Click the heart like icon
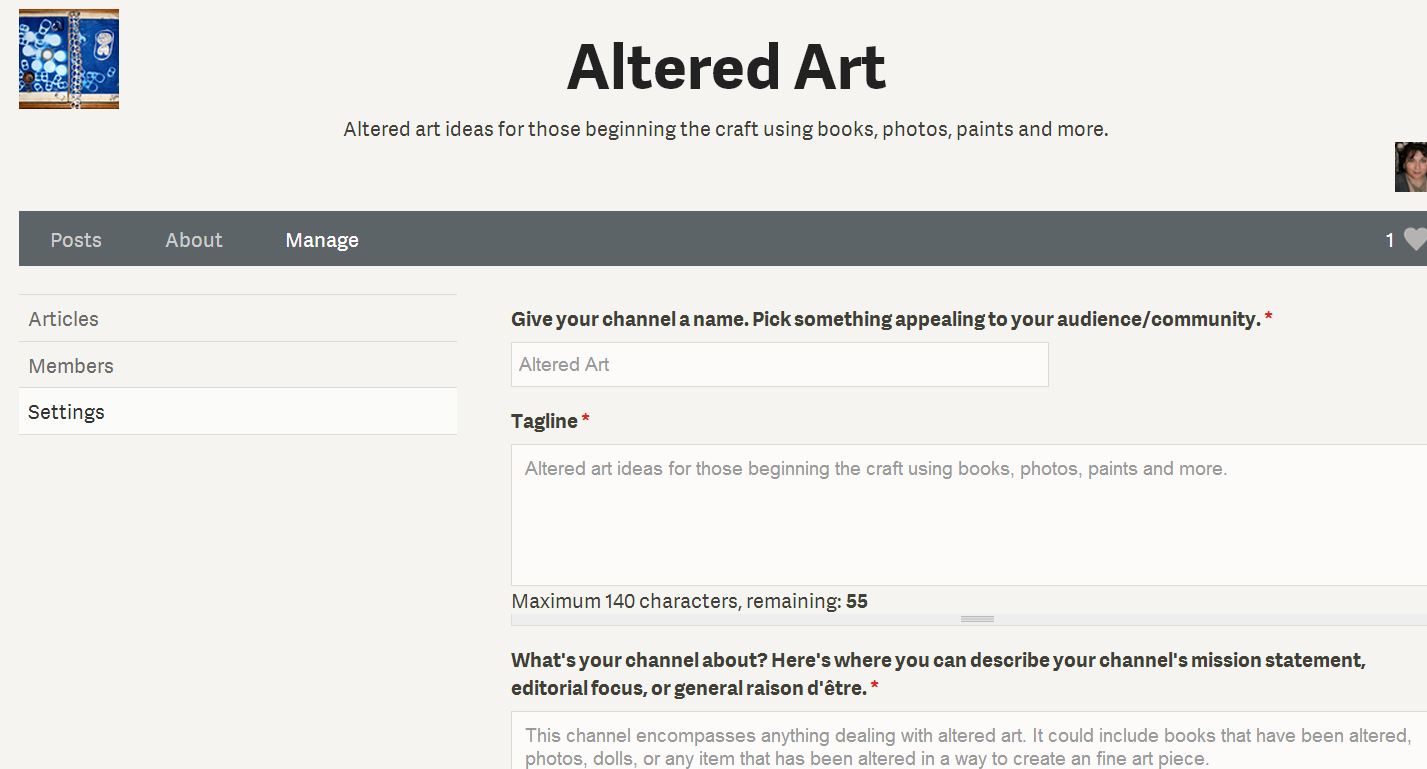Viewport: 1427px width, 769px height. pos(1414,240)
